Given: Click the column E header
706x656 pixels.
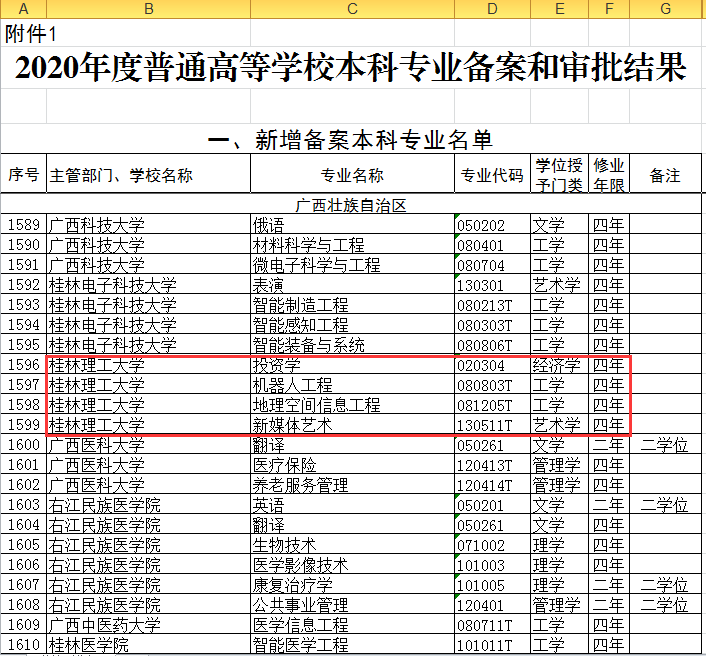Looking at the screenshot, I should [559, 9].
